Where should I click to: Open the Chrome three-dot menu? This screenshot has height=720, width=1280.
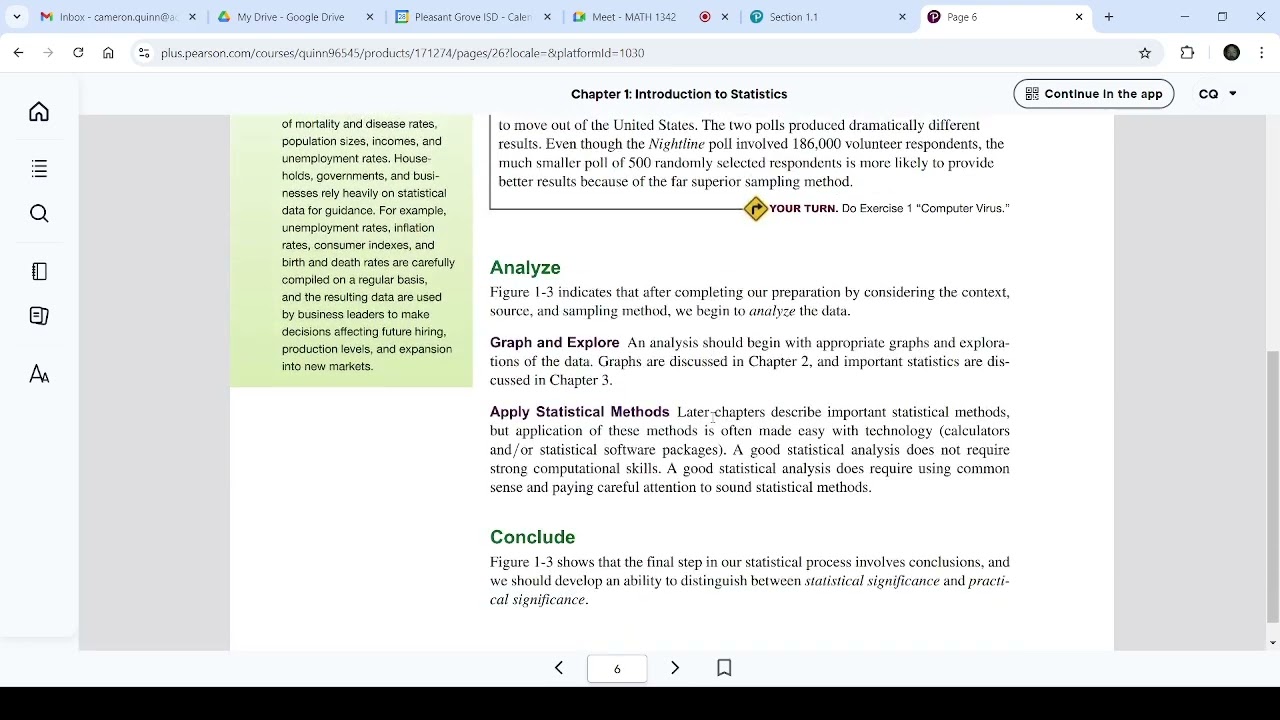[x=1261, y=53]
